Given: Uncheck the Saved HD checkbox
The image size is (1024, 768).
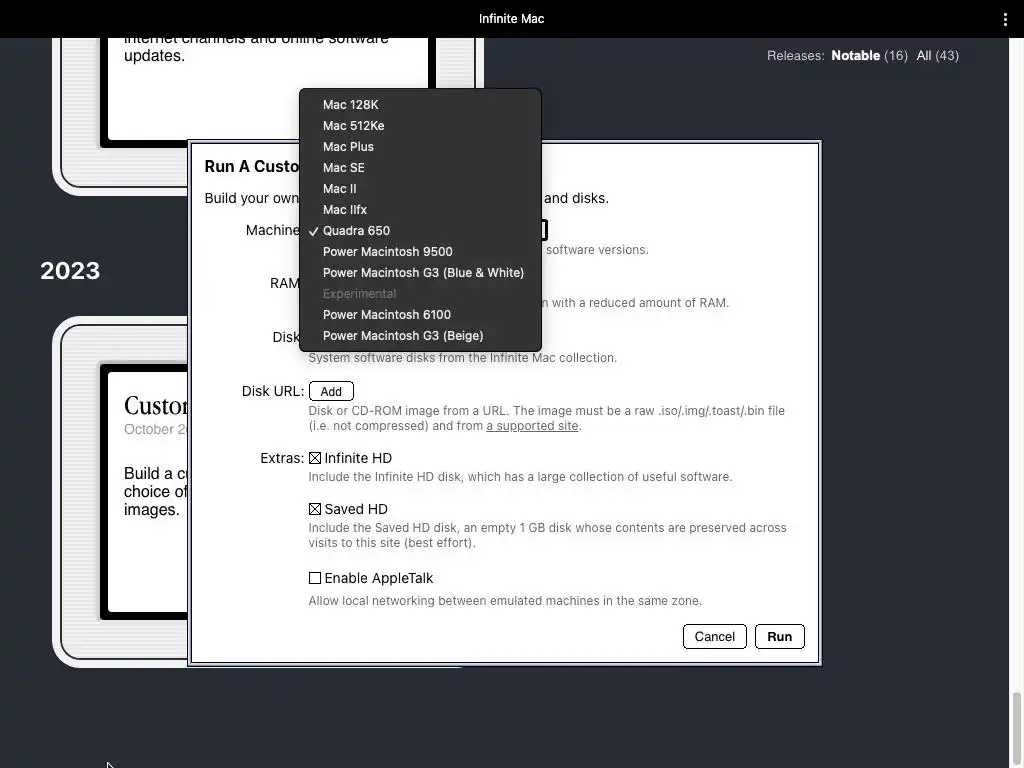Looking at the screenshot, I should click(x=315, y=509).
